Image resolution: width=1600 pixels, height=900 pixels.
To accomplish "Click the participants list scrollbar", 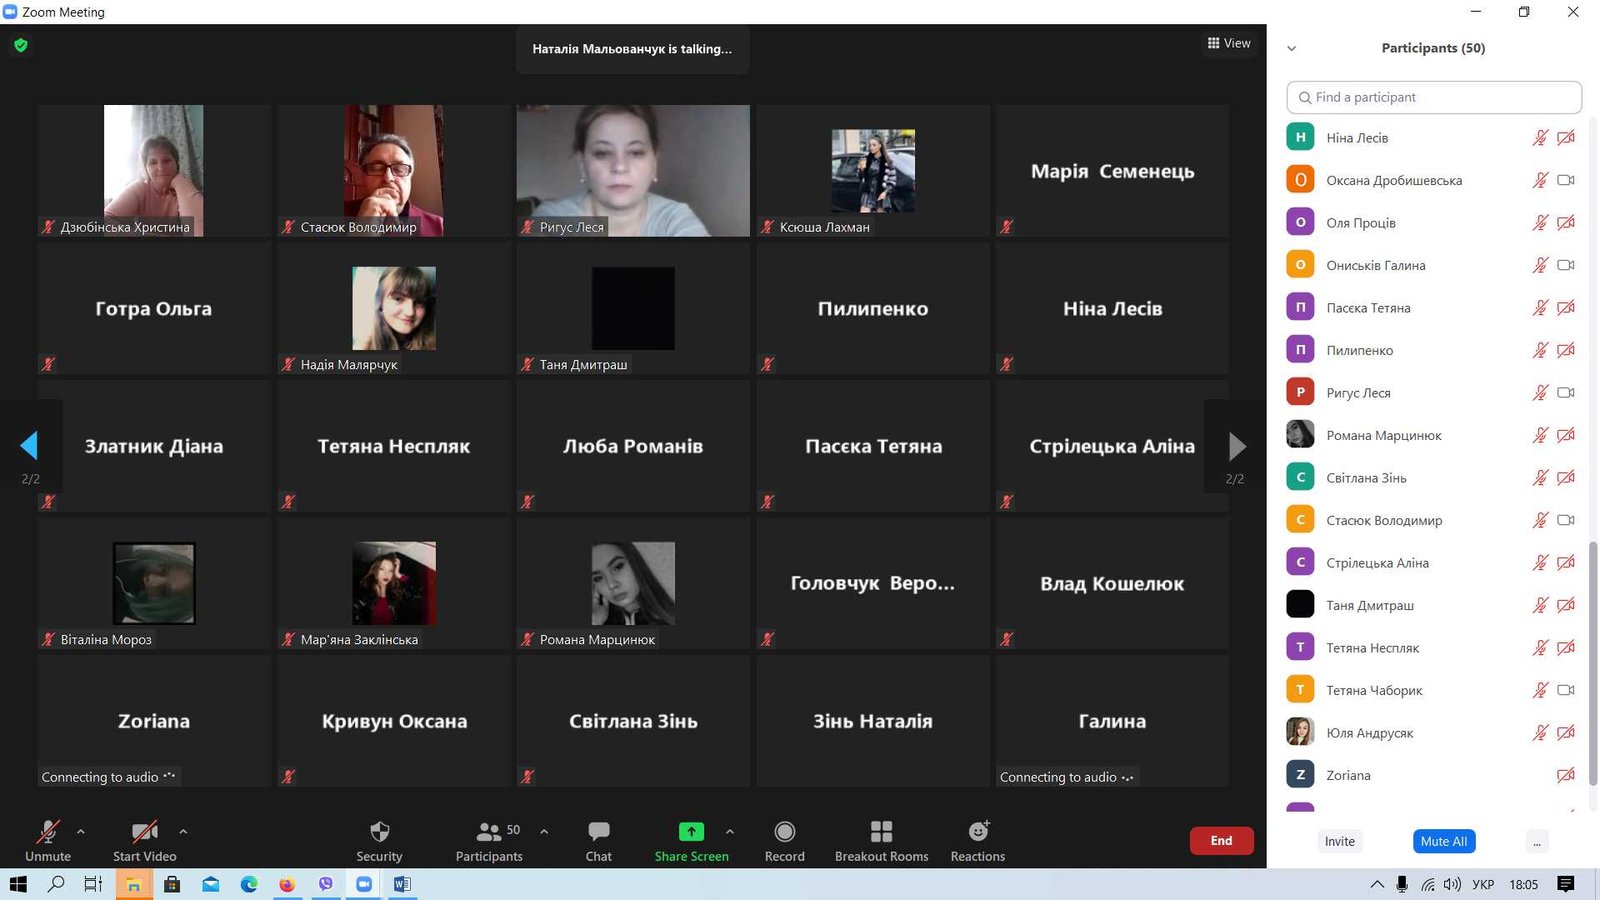I will tap(1593, 660).
